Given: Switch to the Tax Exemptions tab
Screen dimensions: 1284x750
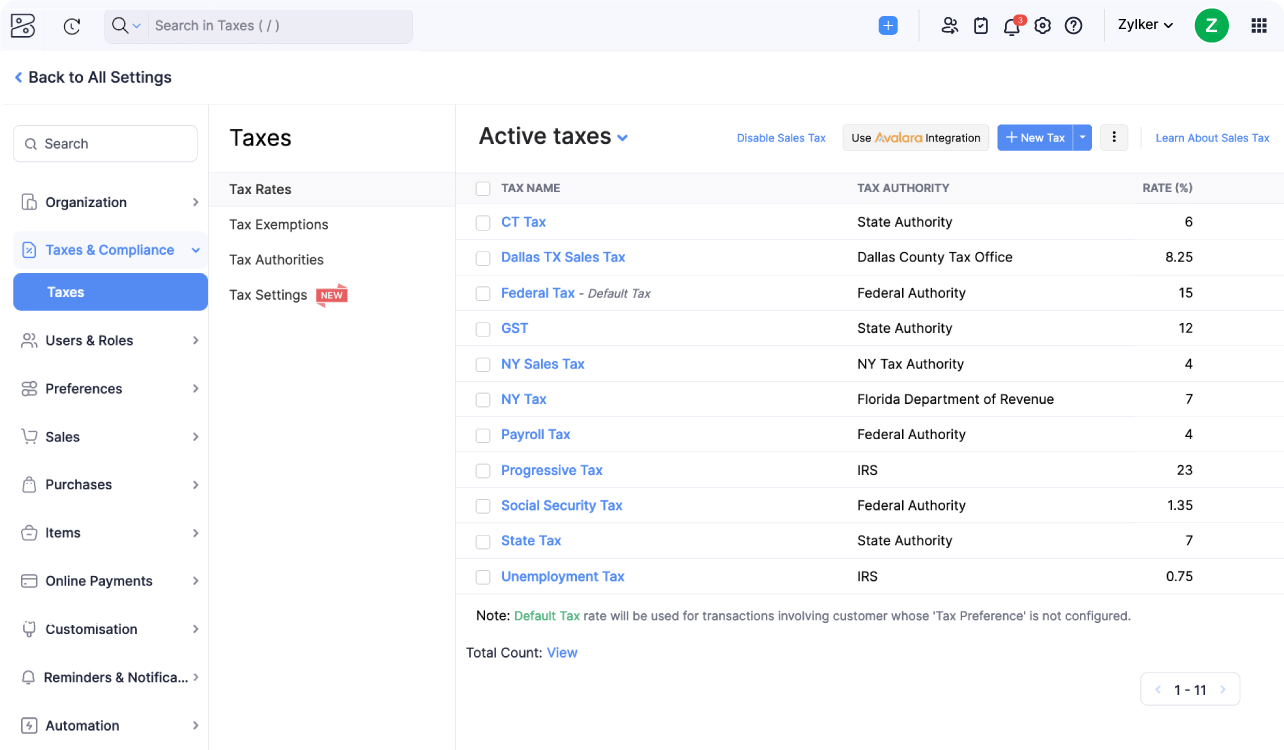Looking at the screenshot, I should click(279, 225).
